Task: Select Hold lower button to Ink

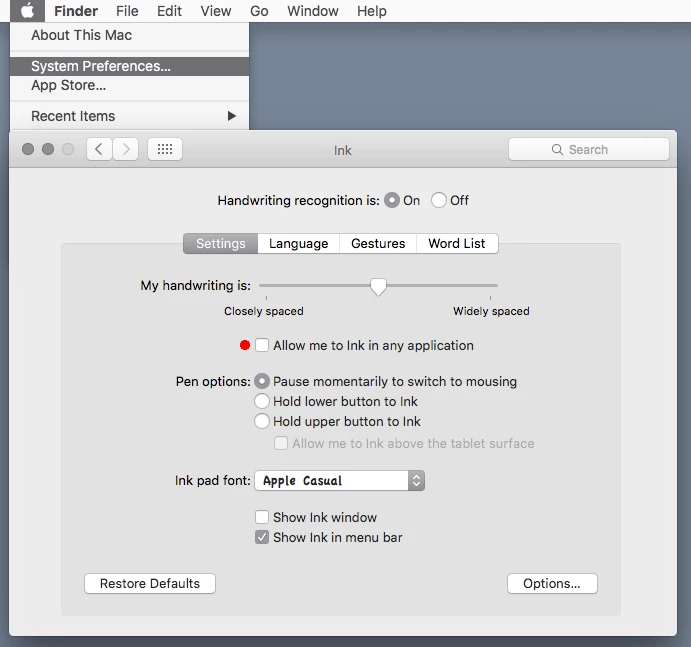Action: pos(262,401)
